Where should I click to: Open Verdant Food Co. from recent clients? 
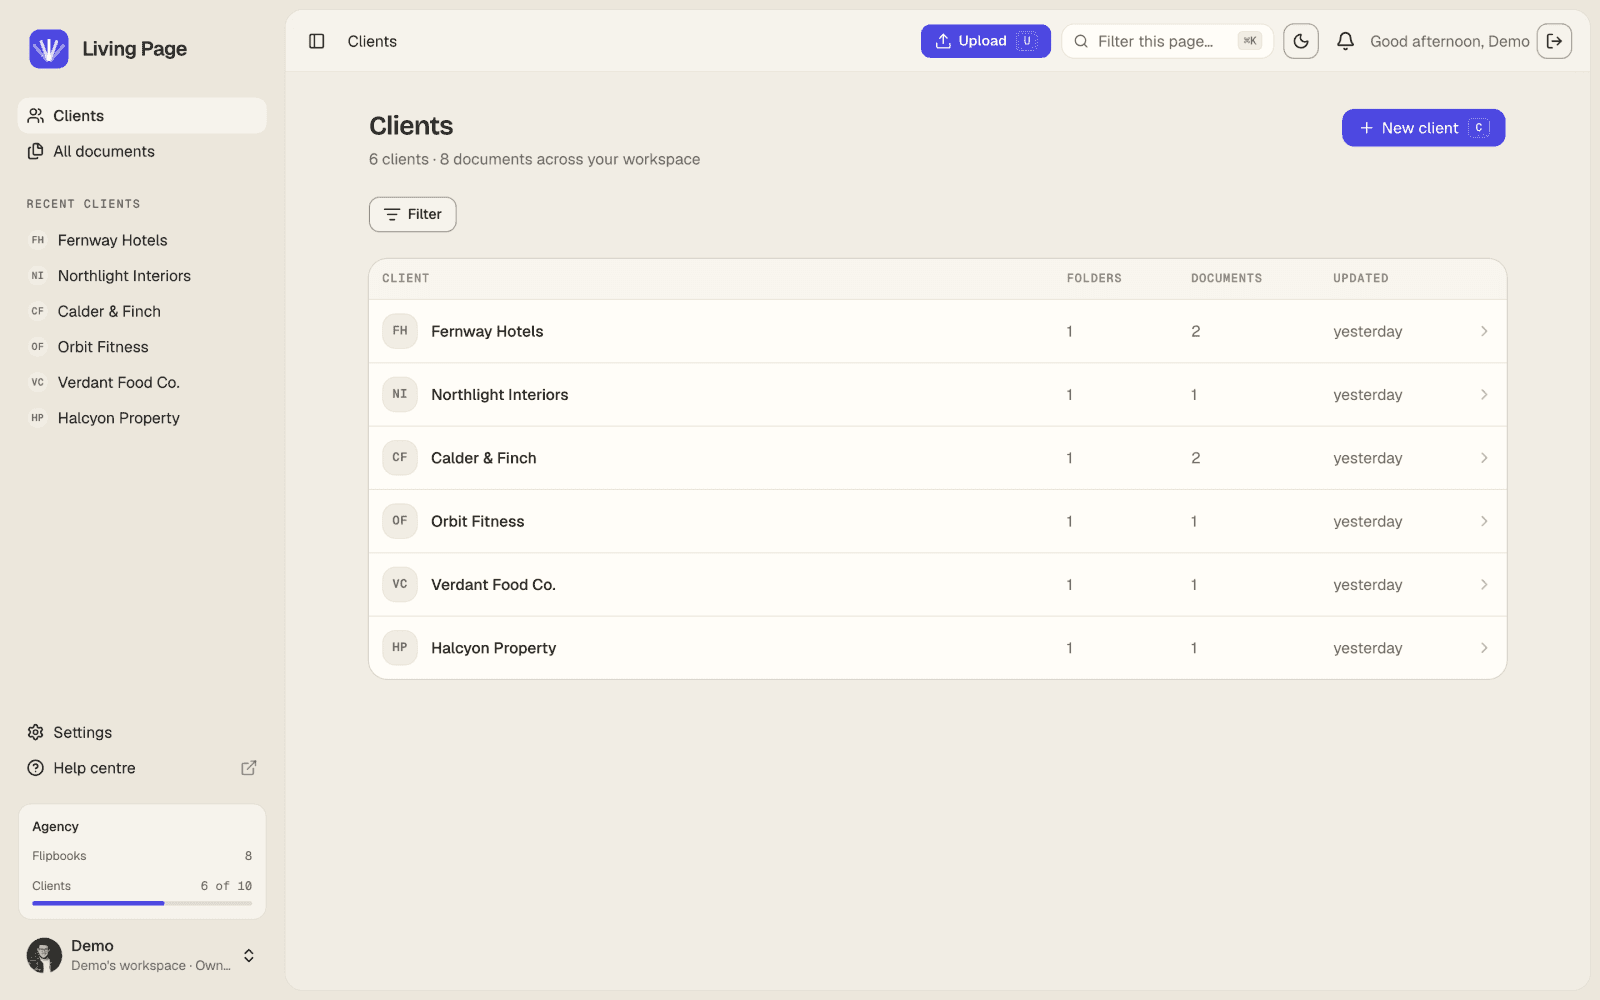142,383
